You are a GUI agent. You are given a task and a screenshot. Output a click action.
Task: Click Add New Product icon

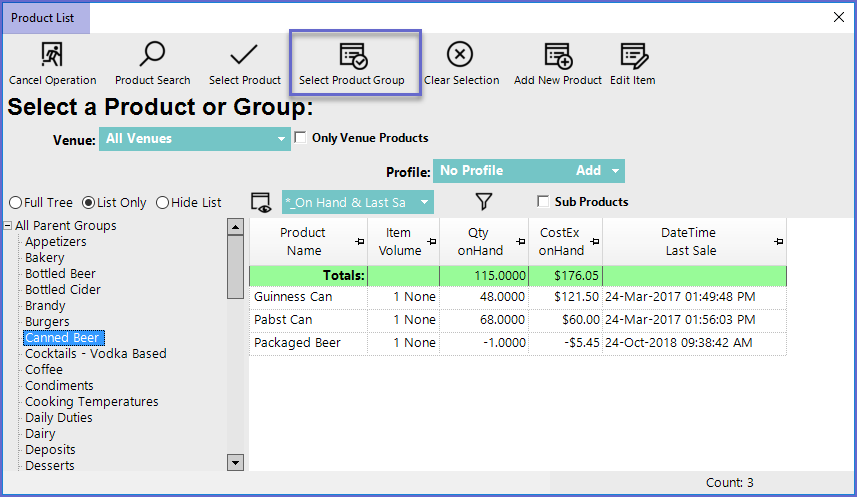click(x=557, y=56)
